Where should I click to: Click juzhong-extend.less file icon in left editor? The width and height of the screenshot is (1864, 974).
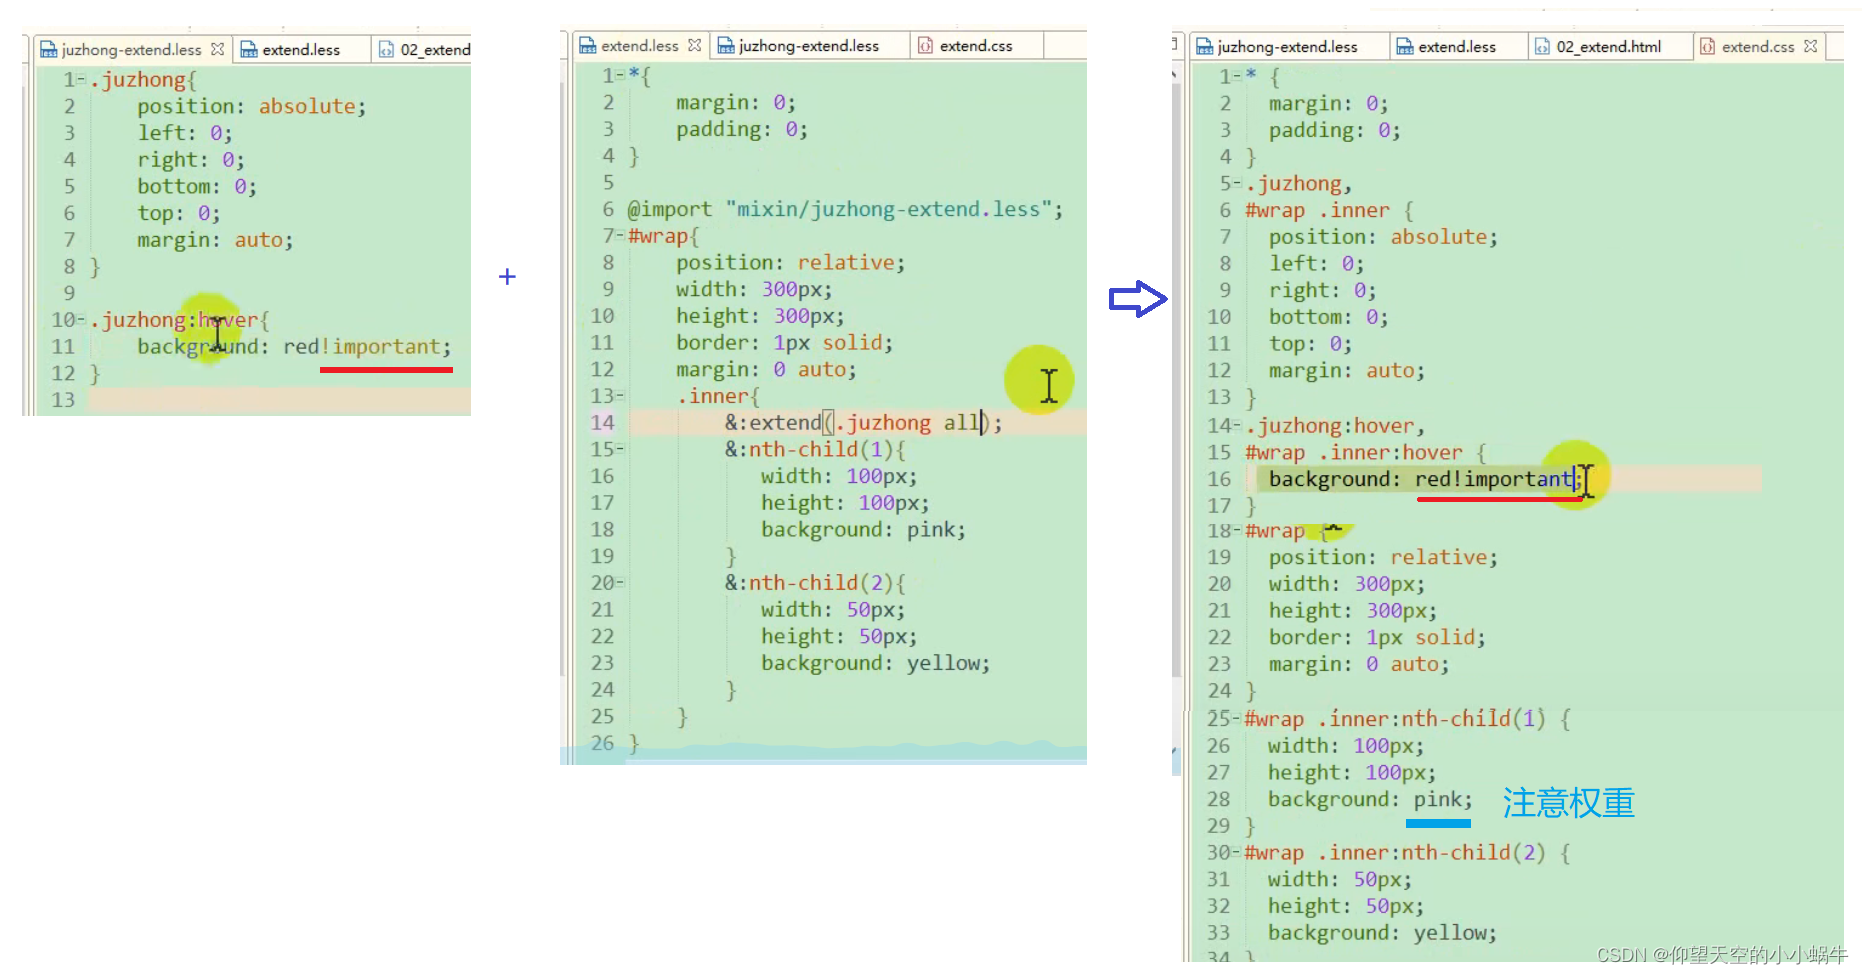click(x=48, y=49)
